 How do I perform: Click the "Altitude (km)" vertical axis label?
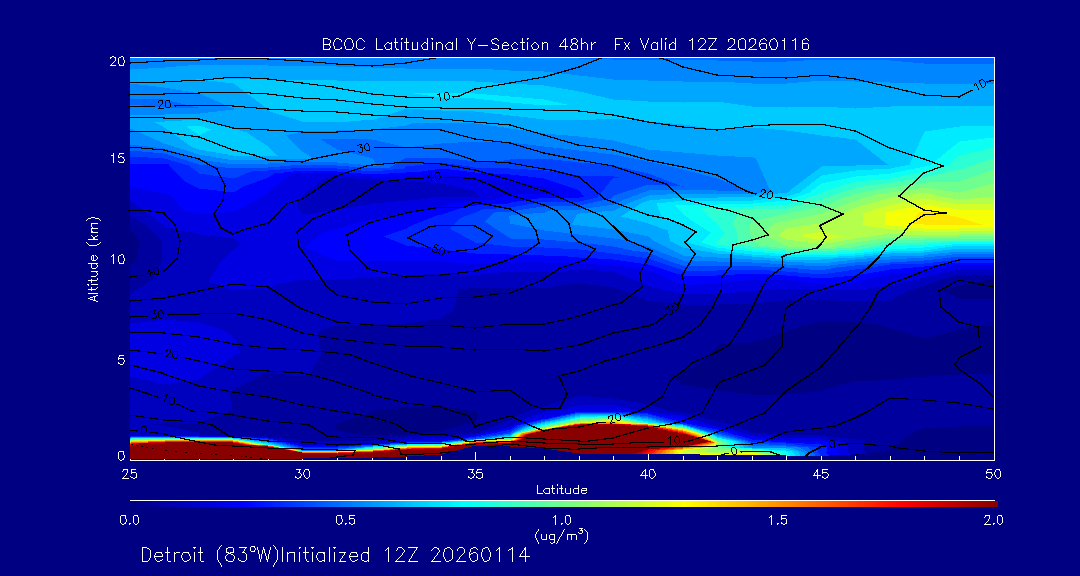click(x=92, y=259)
